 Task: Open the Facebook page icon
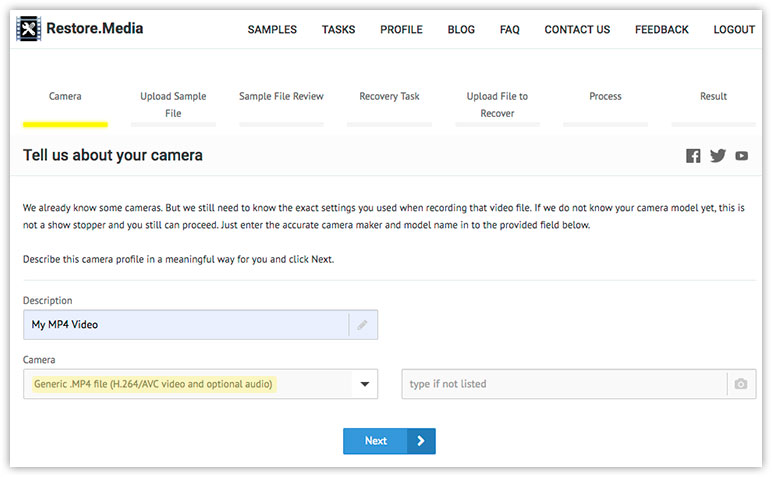coord(693,156)
